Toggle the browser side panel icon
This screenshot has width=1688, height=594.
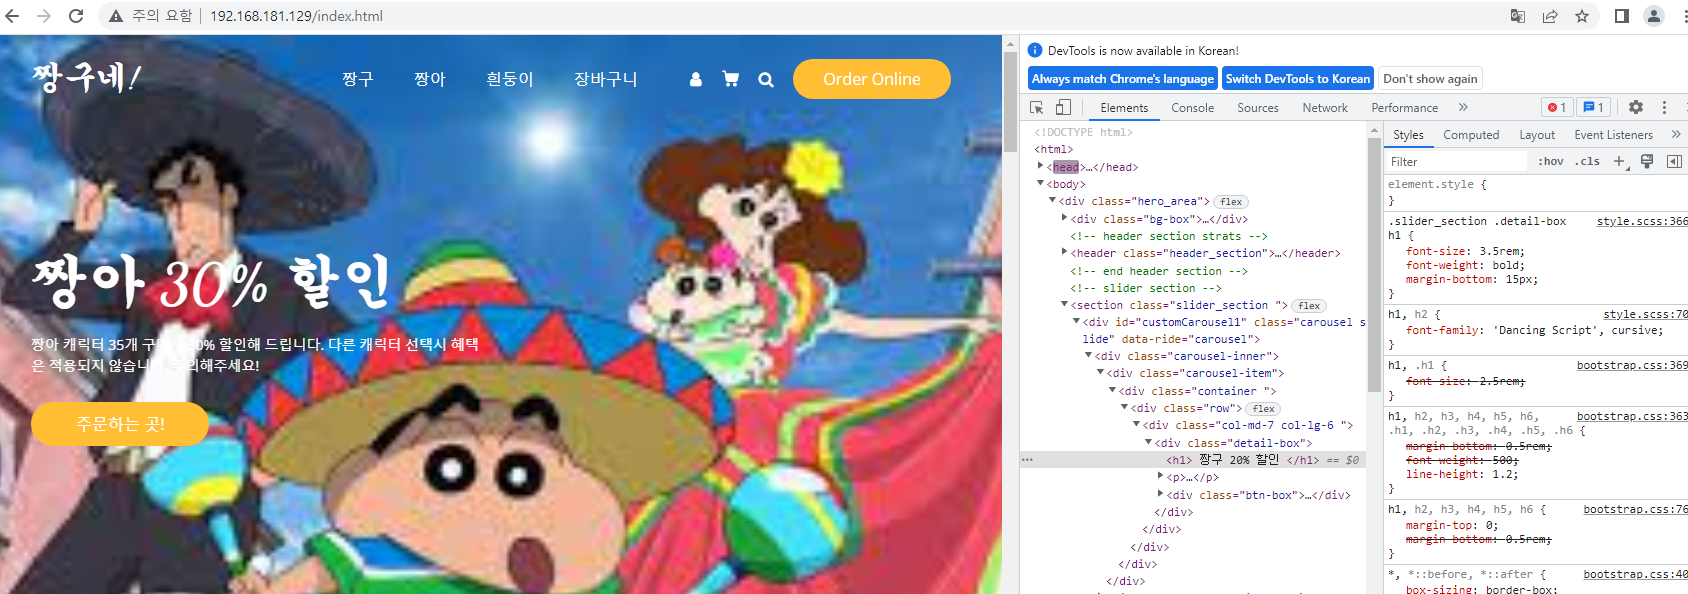tap(1622, 16)
